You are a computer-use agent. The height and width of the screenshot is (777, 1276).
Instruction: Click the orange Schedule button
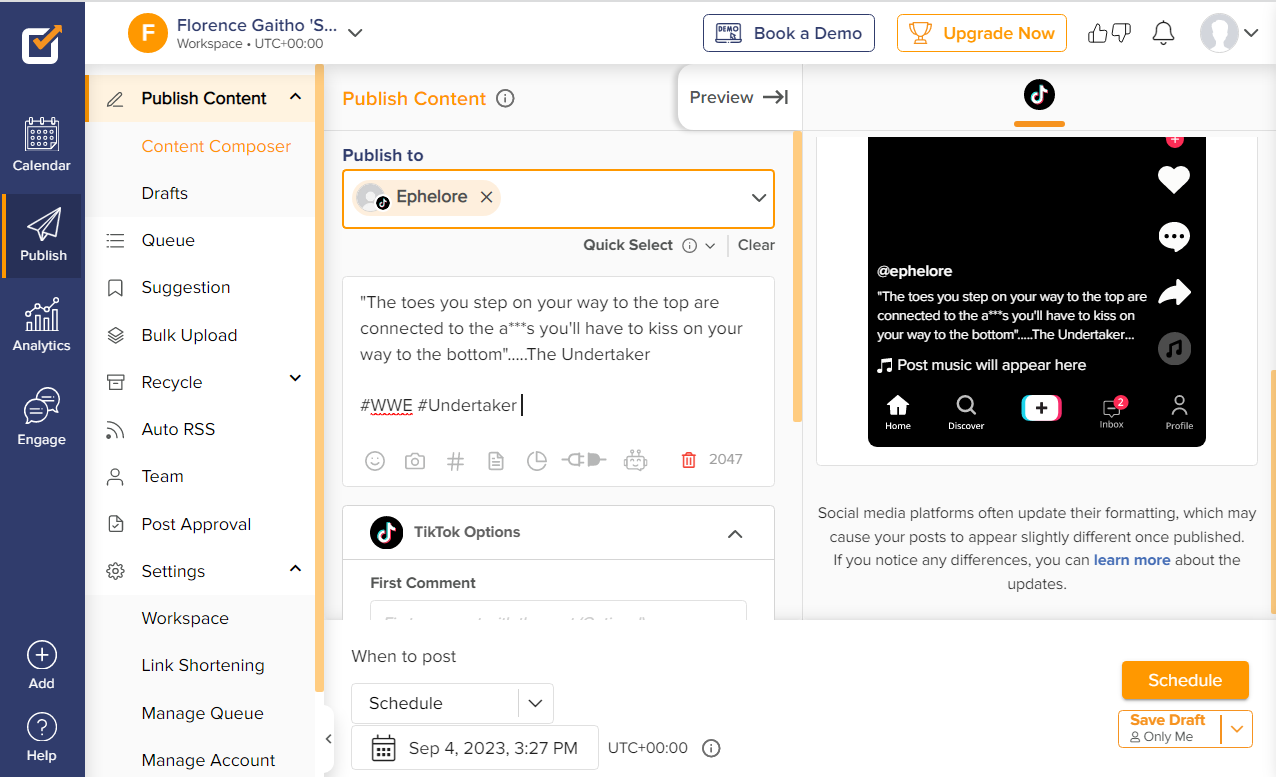[x=1185, y=680]
